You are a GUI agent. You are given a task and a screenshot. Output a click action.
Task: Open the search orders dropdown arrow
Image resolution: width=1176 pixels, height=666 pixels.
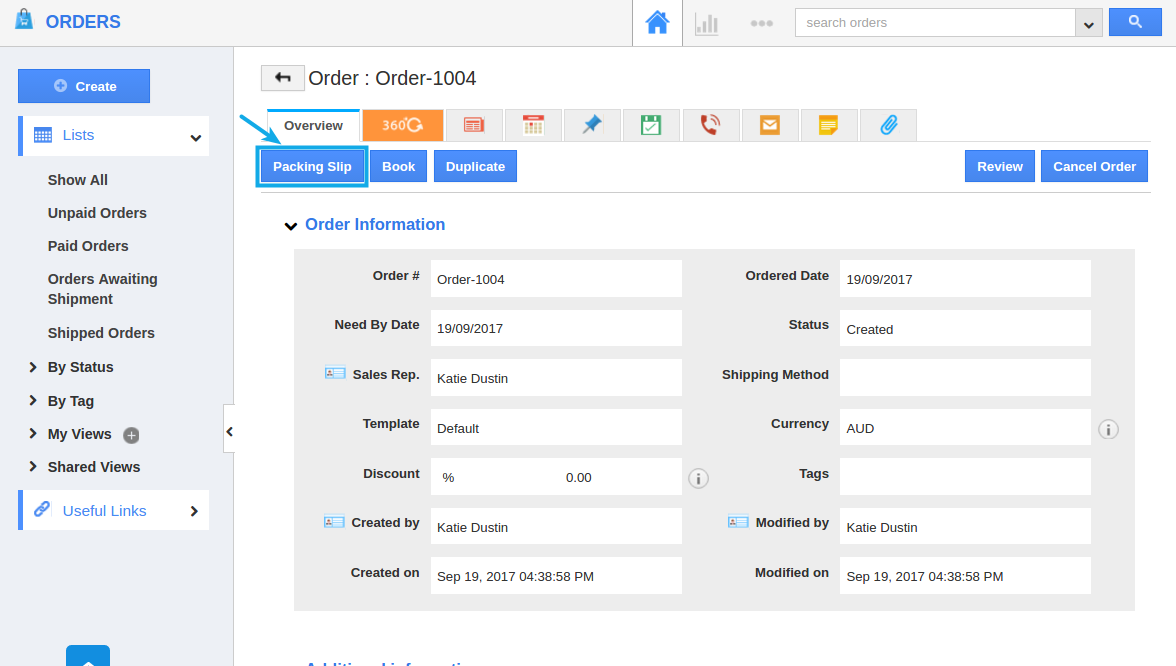click(x=1088, y=23)
